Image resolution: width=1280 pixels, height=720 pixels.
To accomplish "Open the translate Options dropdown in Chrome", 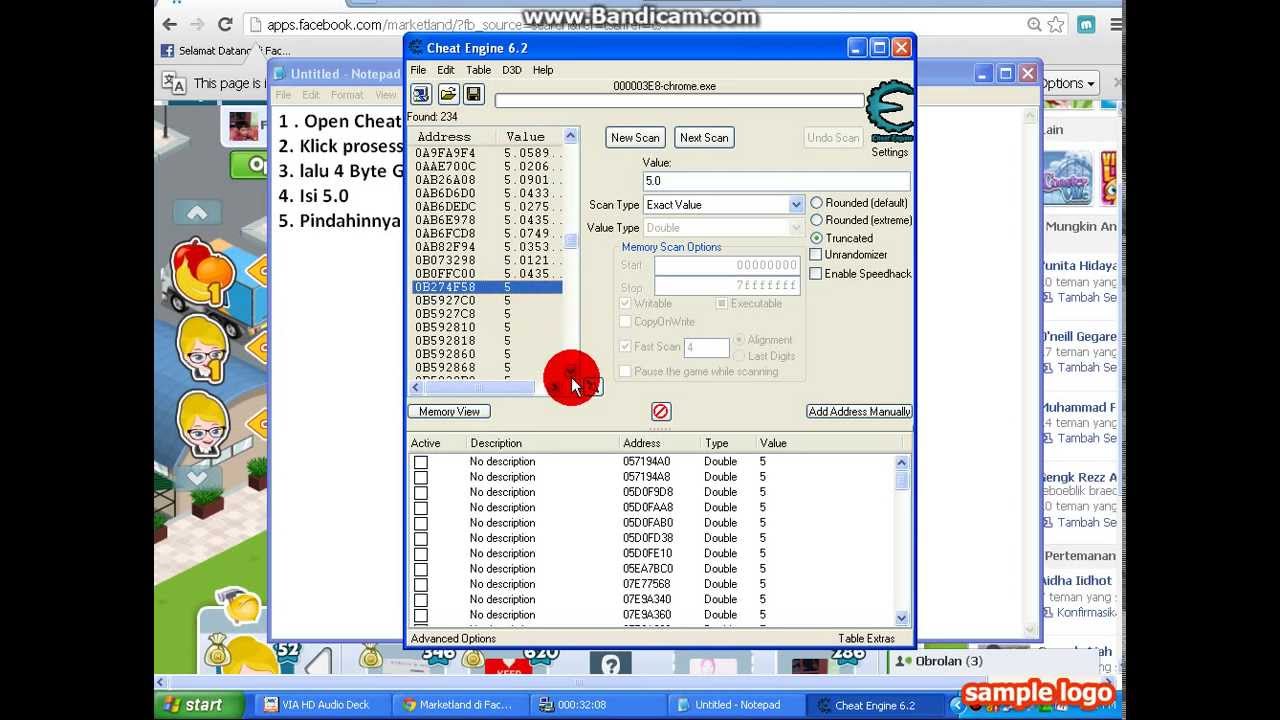I will pyautogui.click(x=1068, y=83).
